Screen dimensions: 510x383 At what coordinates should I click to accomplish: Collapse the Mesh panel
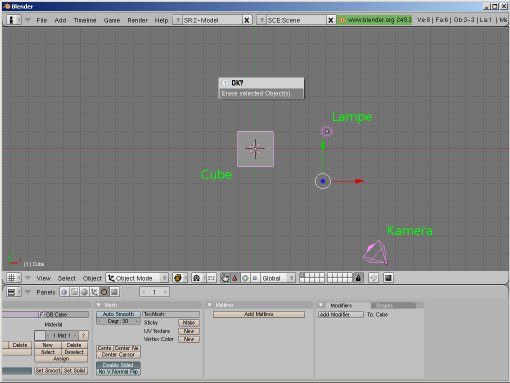[98, 305]
